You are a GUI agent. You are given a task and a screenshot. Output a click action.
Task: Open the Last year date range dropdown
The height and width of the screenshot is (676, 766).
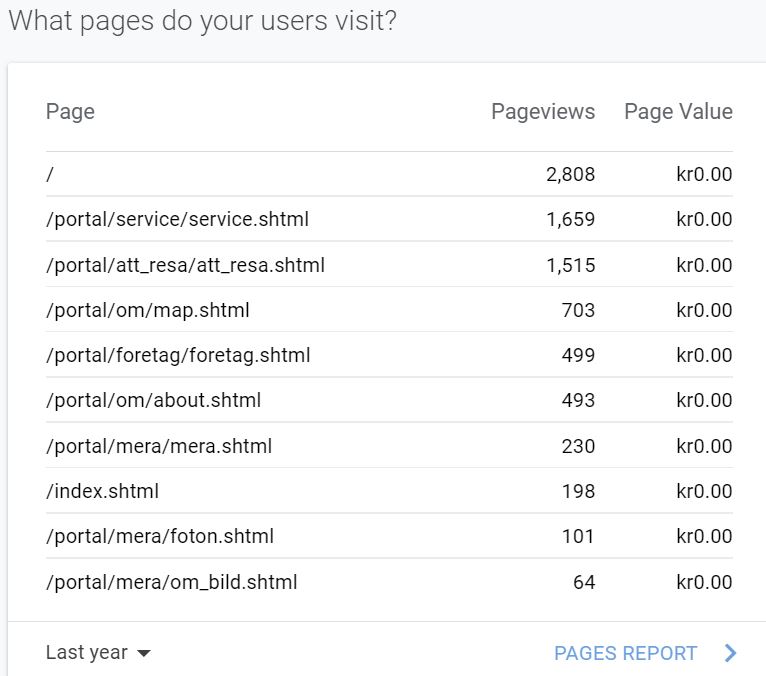tap(98, 653)
